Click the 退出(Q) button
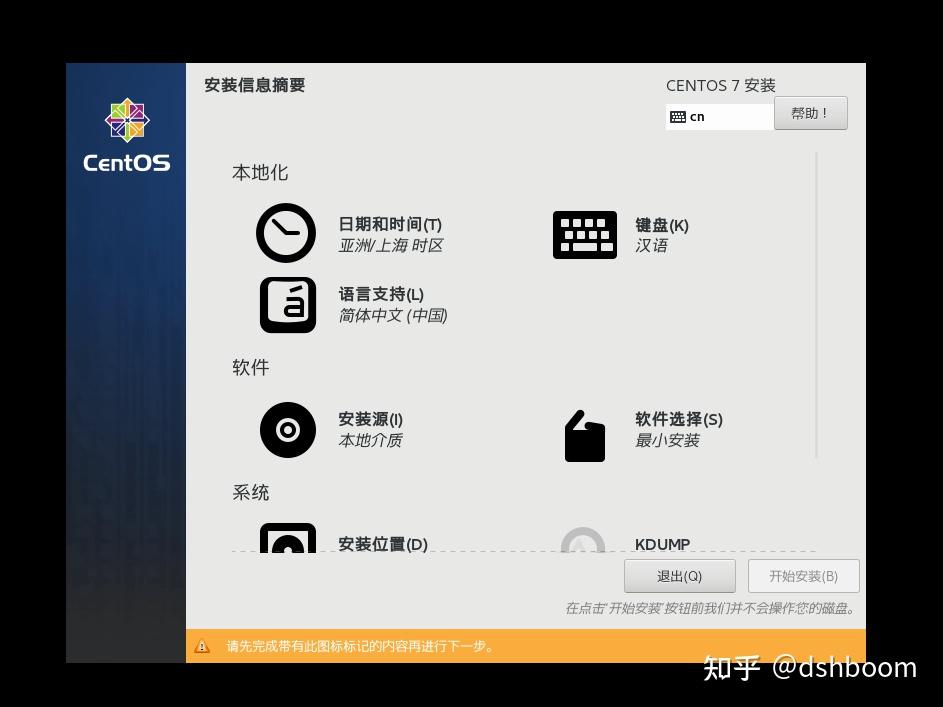The width and height of the screenshot is (943, 707). (680, 575)
